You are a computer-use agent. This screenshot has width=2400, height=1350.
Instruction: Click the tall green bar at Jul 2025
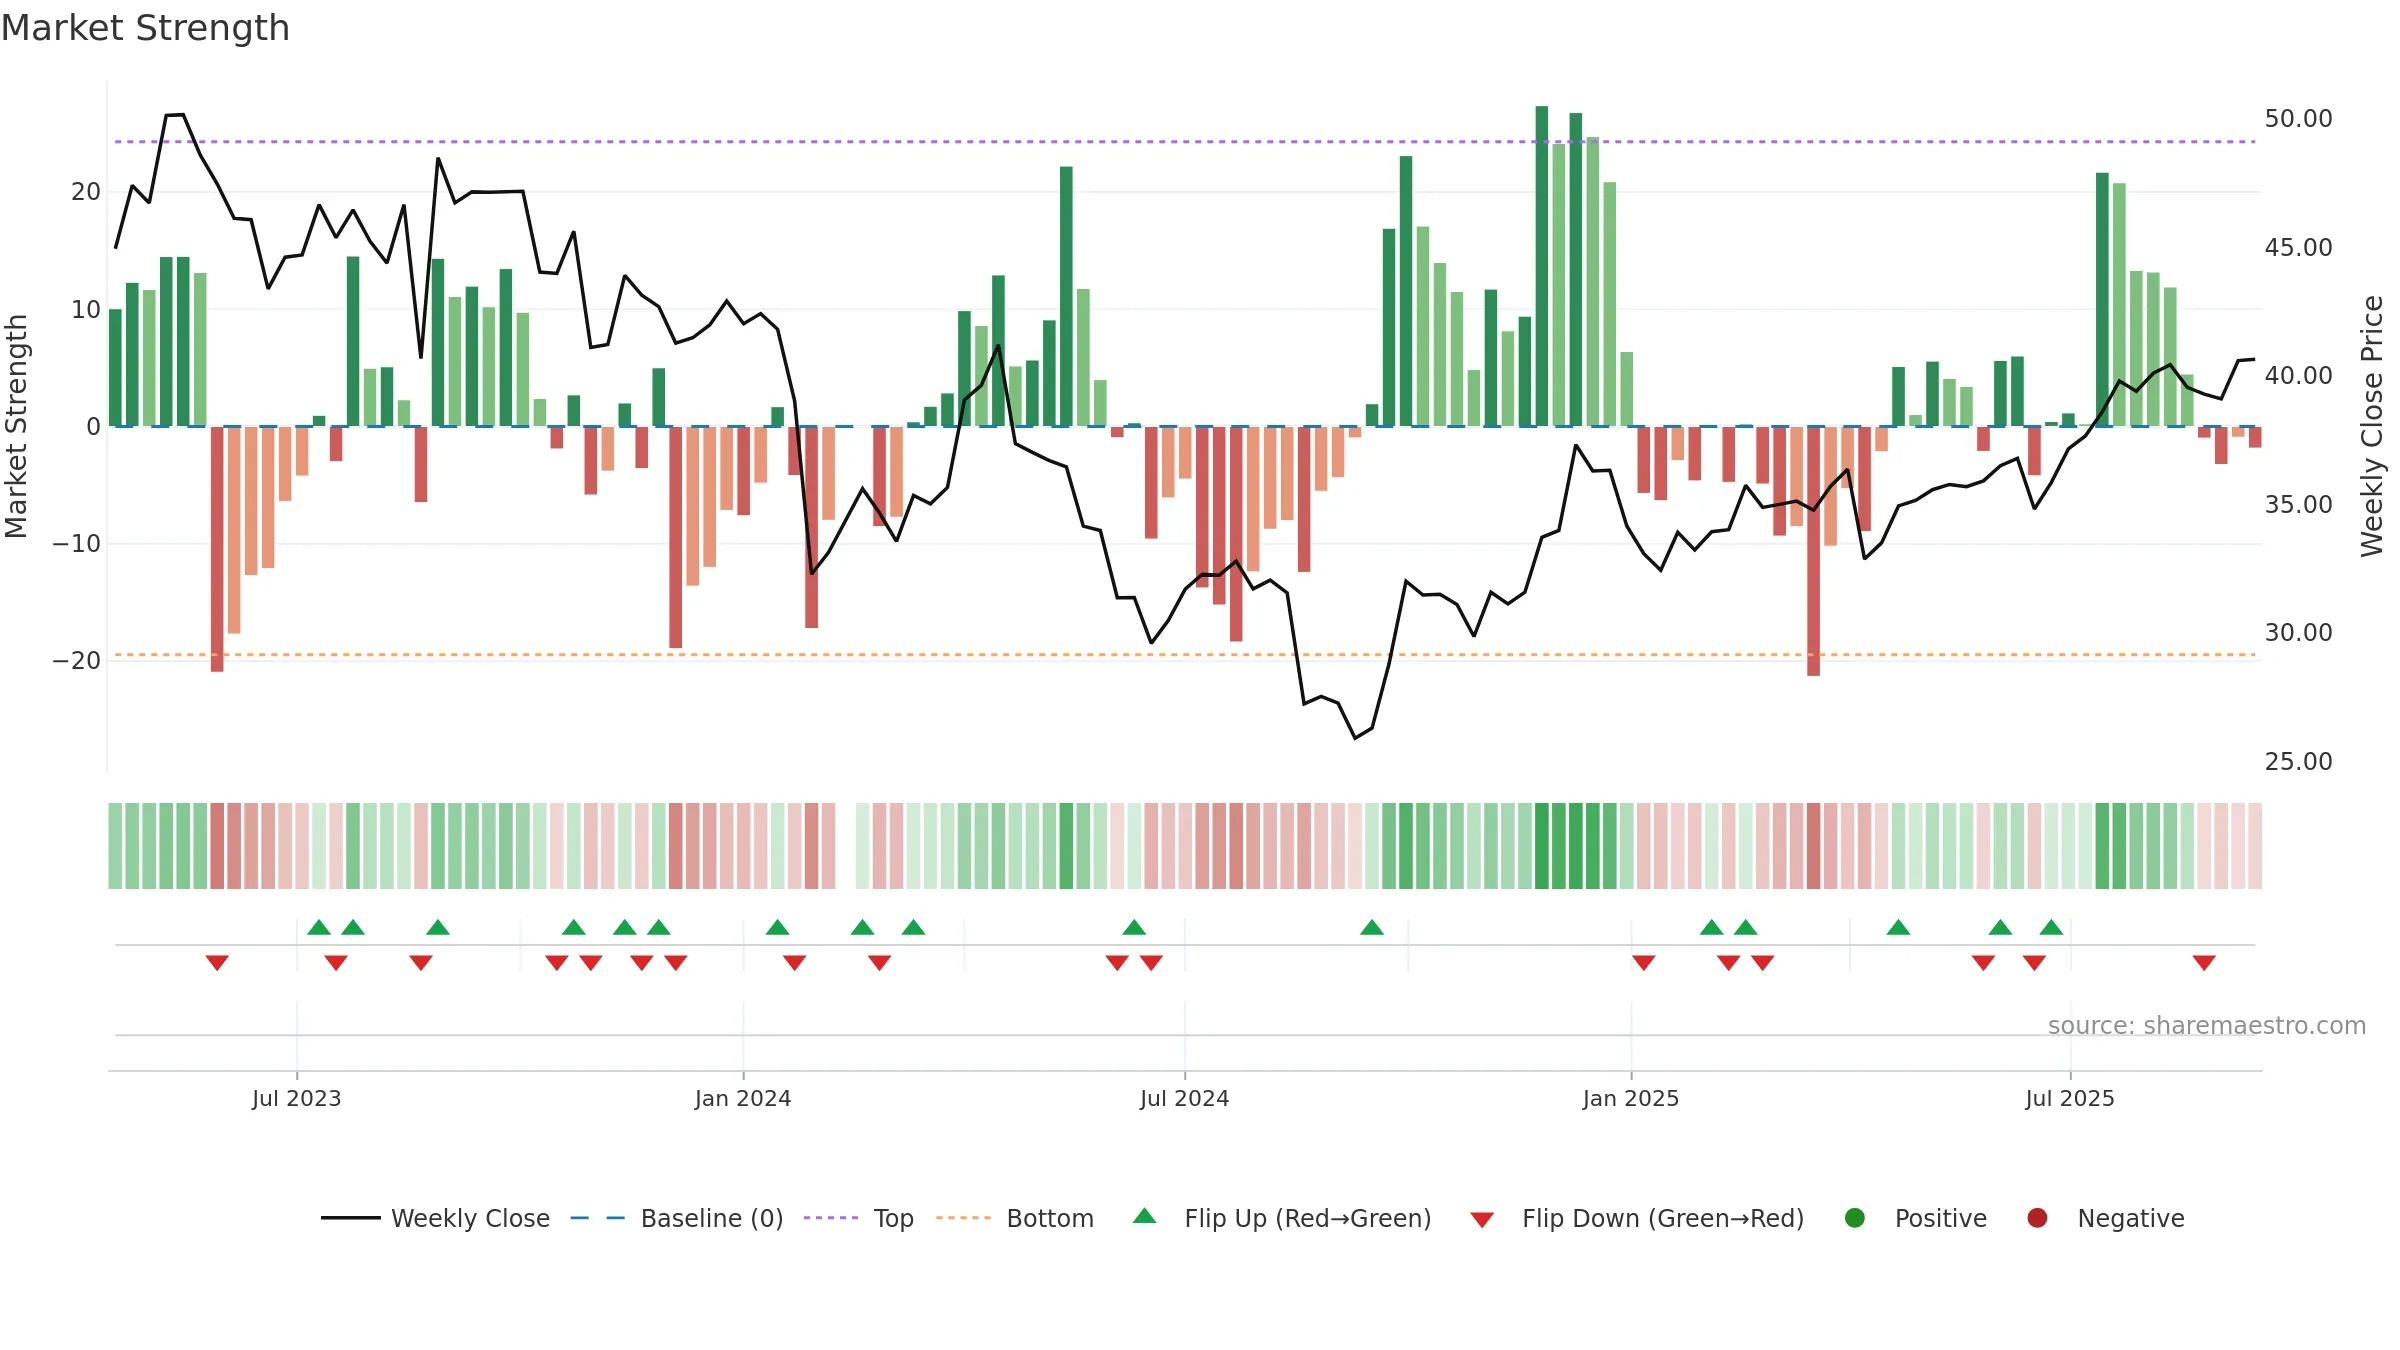click(2103, 300)
